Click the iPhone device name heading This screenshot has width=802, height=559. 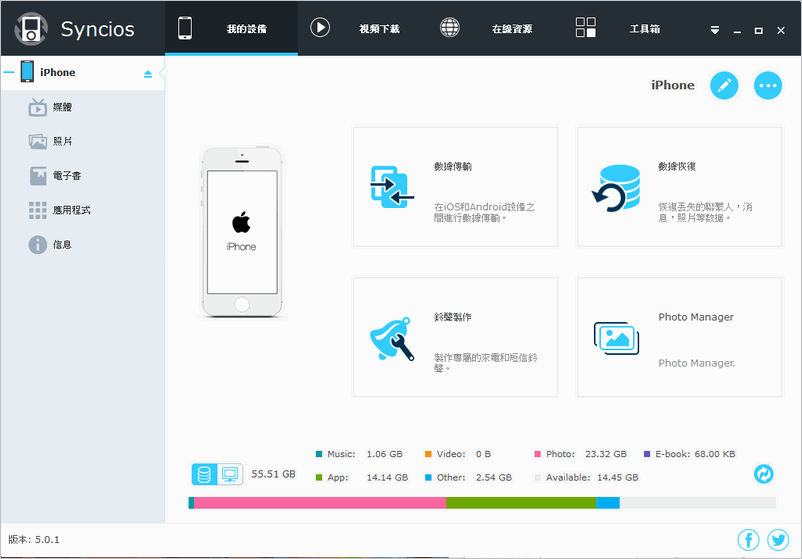673,85
